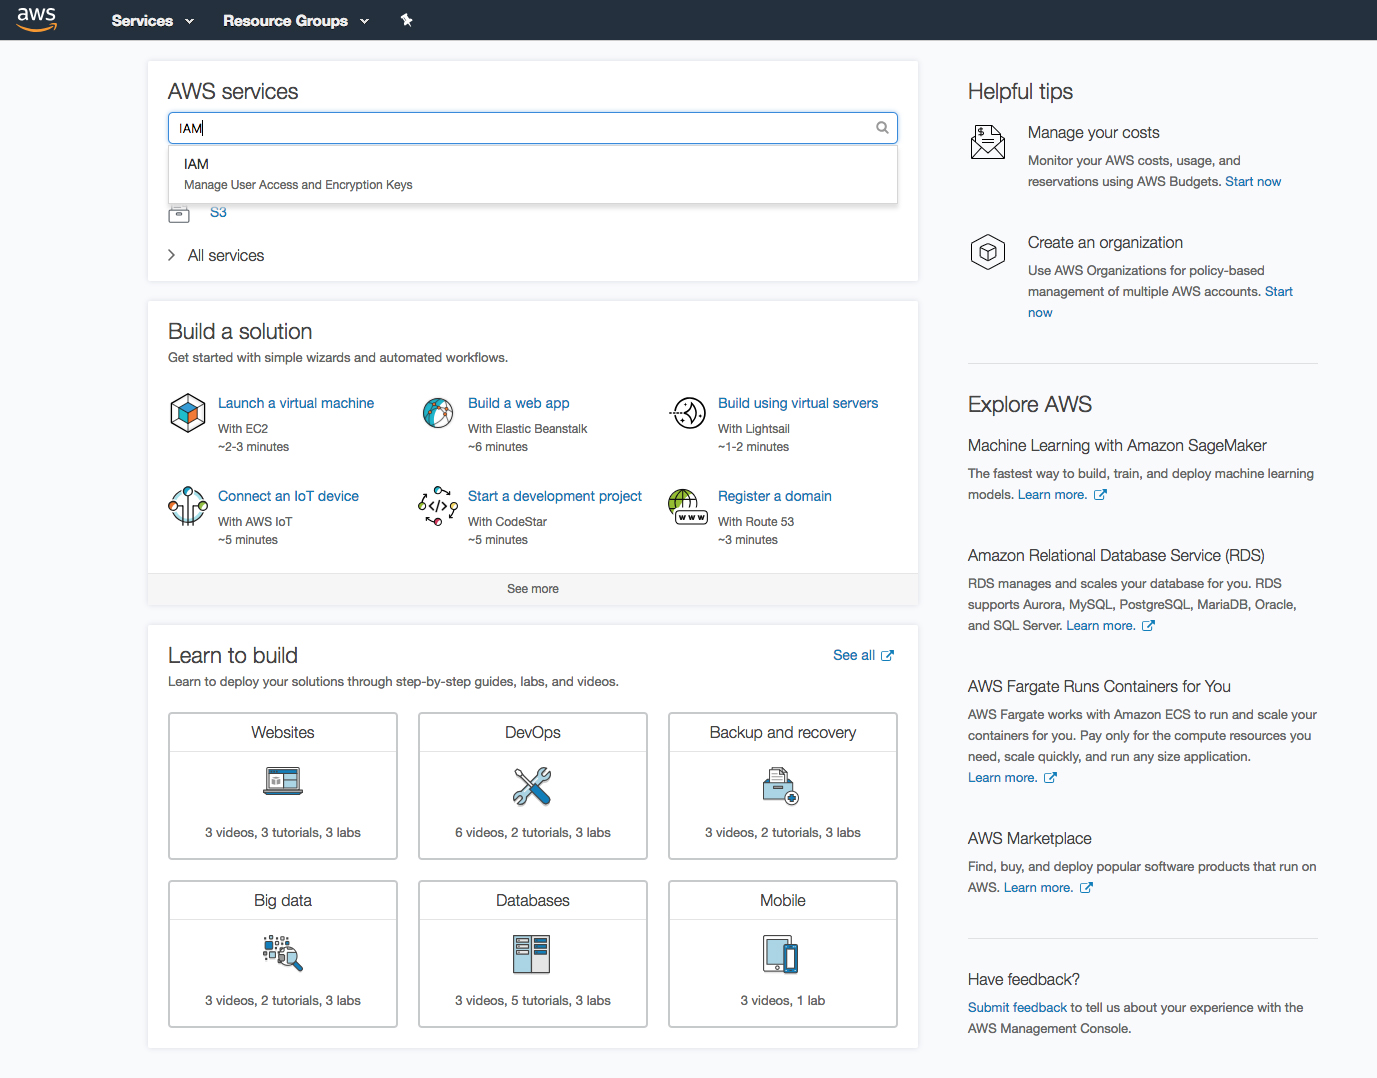
Task: Click the EC2 cube icon
Action: (187, 412)
